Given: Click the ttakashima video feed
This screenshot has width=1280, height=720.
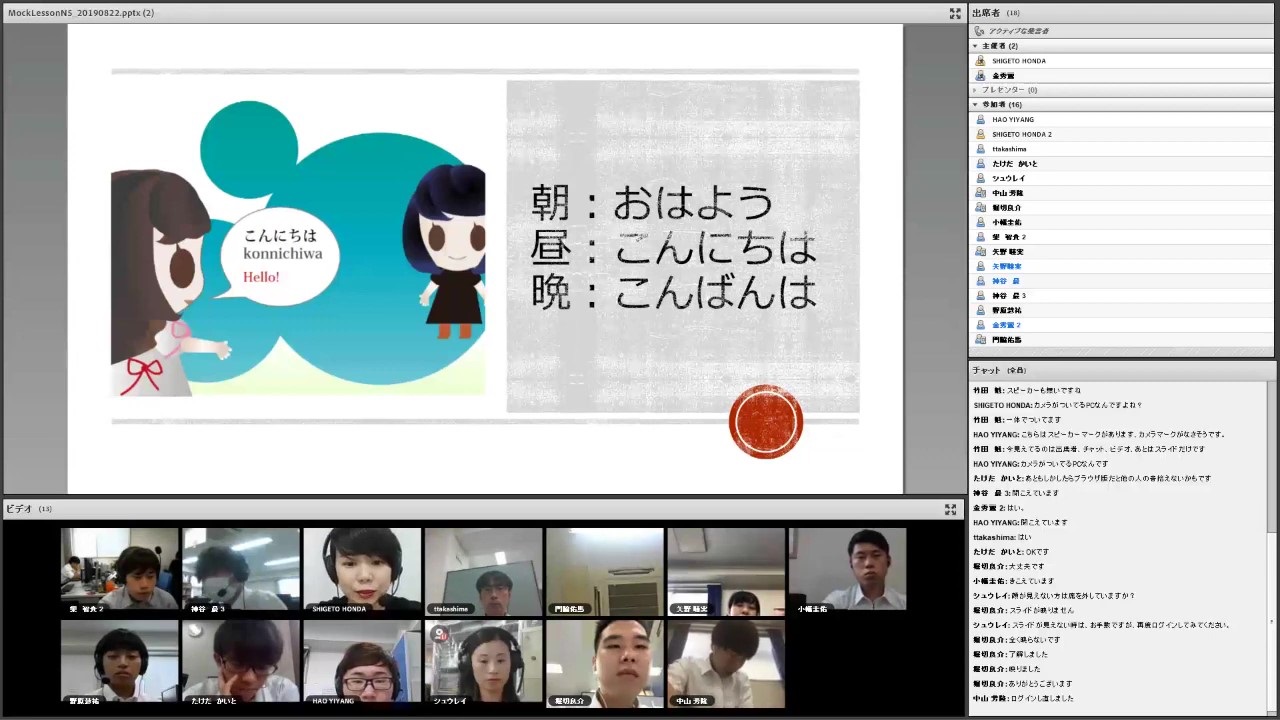Looking at the screenshot, I should pos(483,568).
